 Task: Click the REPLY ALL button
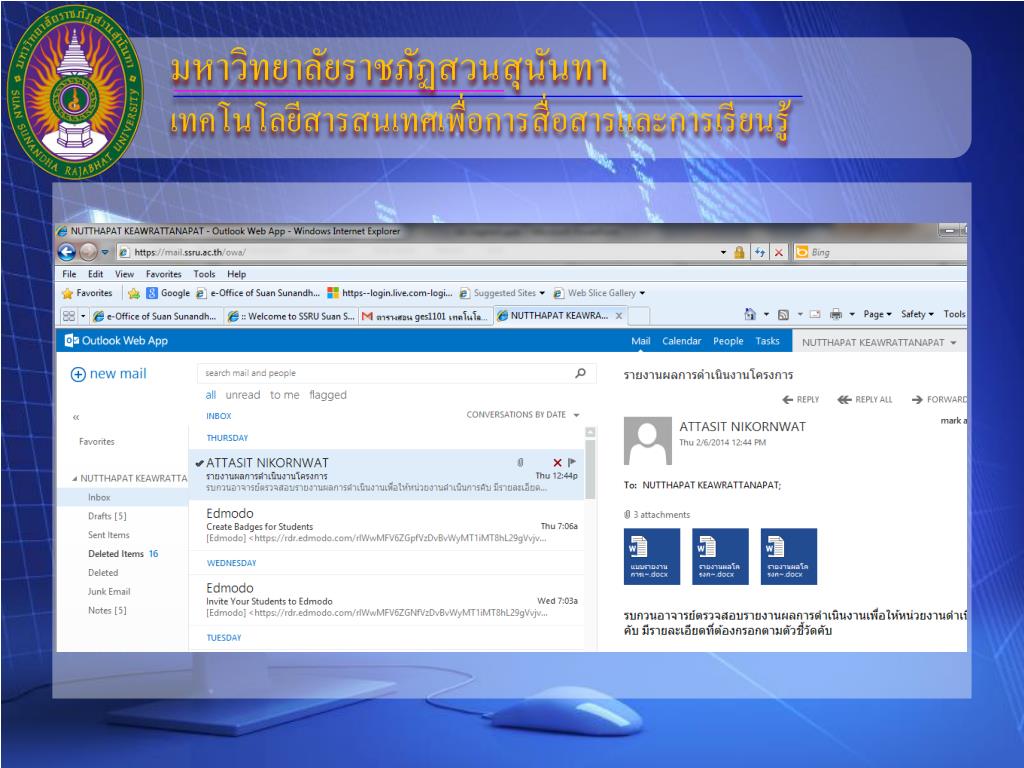[865, 400]
